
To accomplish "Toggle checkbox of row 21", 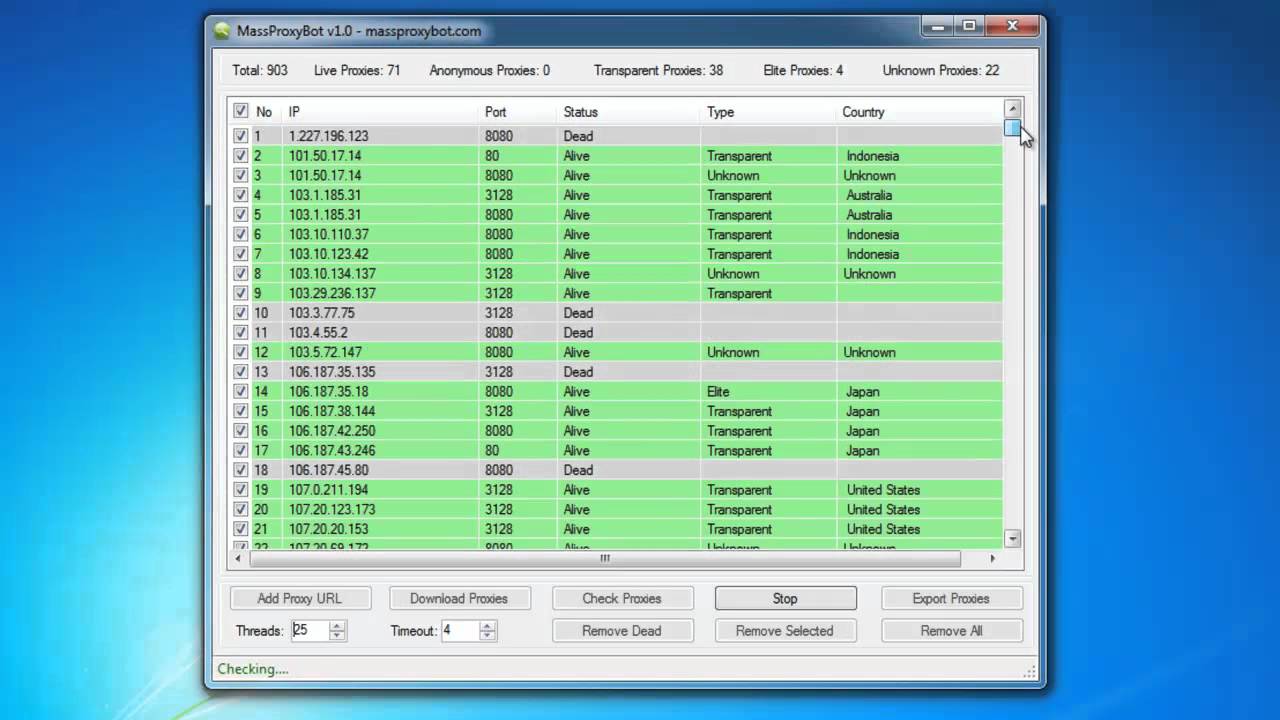I will click(x=241, y=529).
